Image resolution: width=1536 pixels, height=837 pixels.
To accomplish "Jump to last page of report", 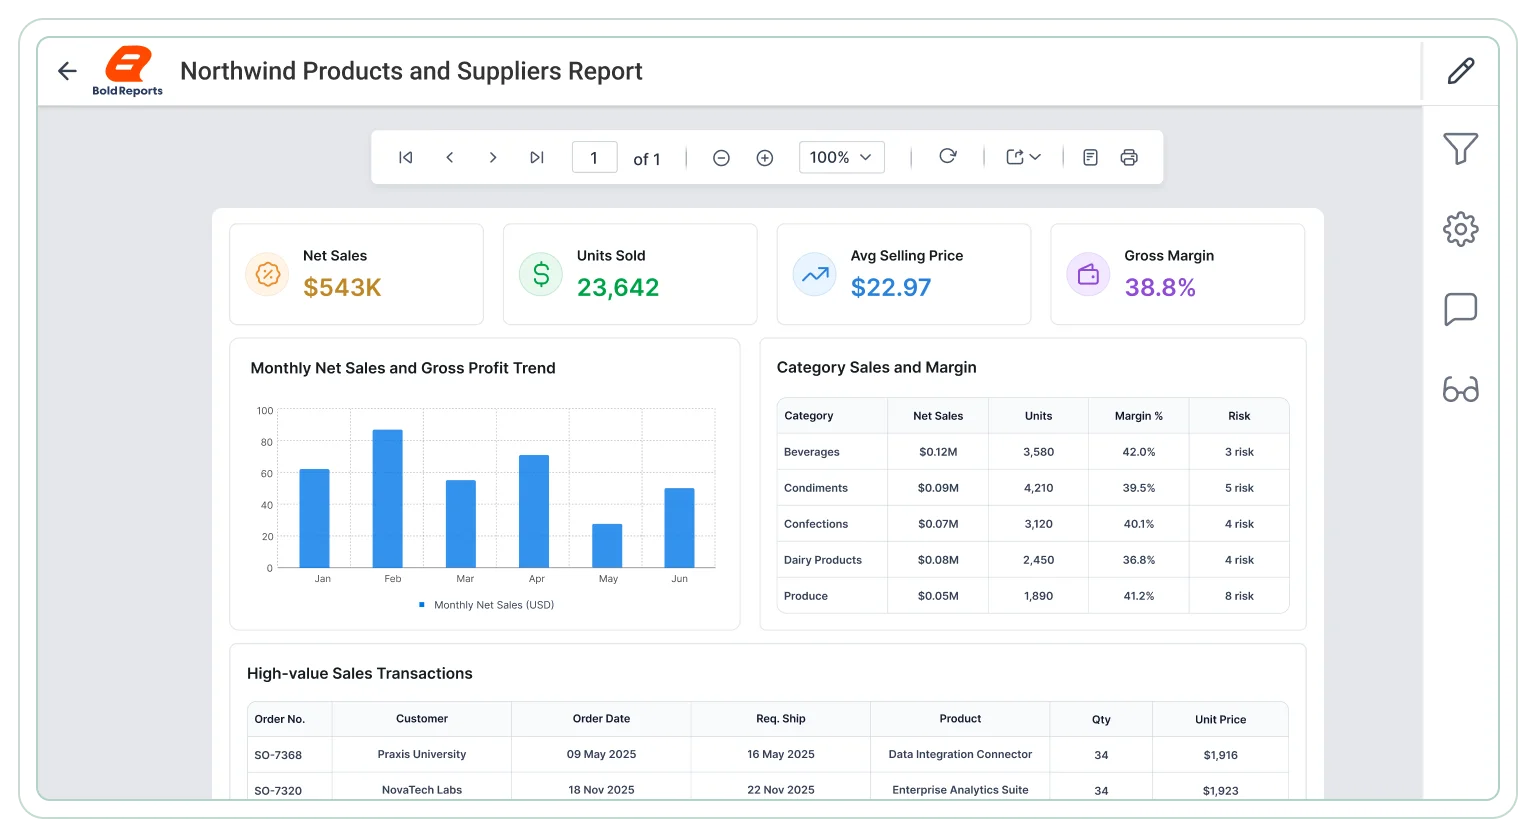I will point(537,157).
